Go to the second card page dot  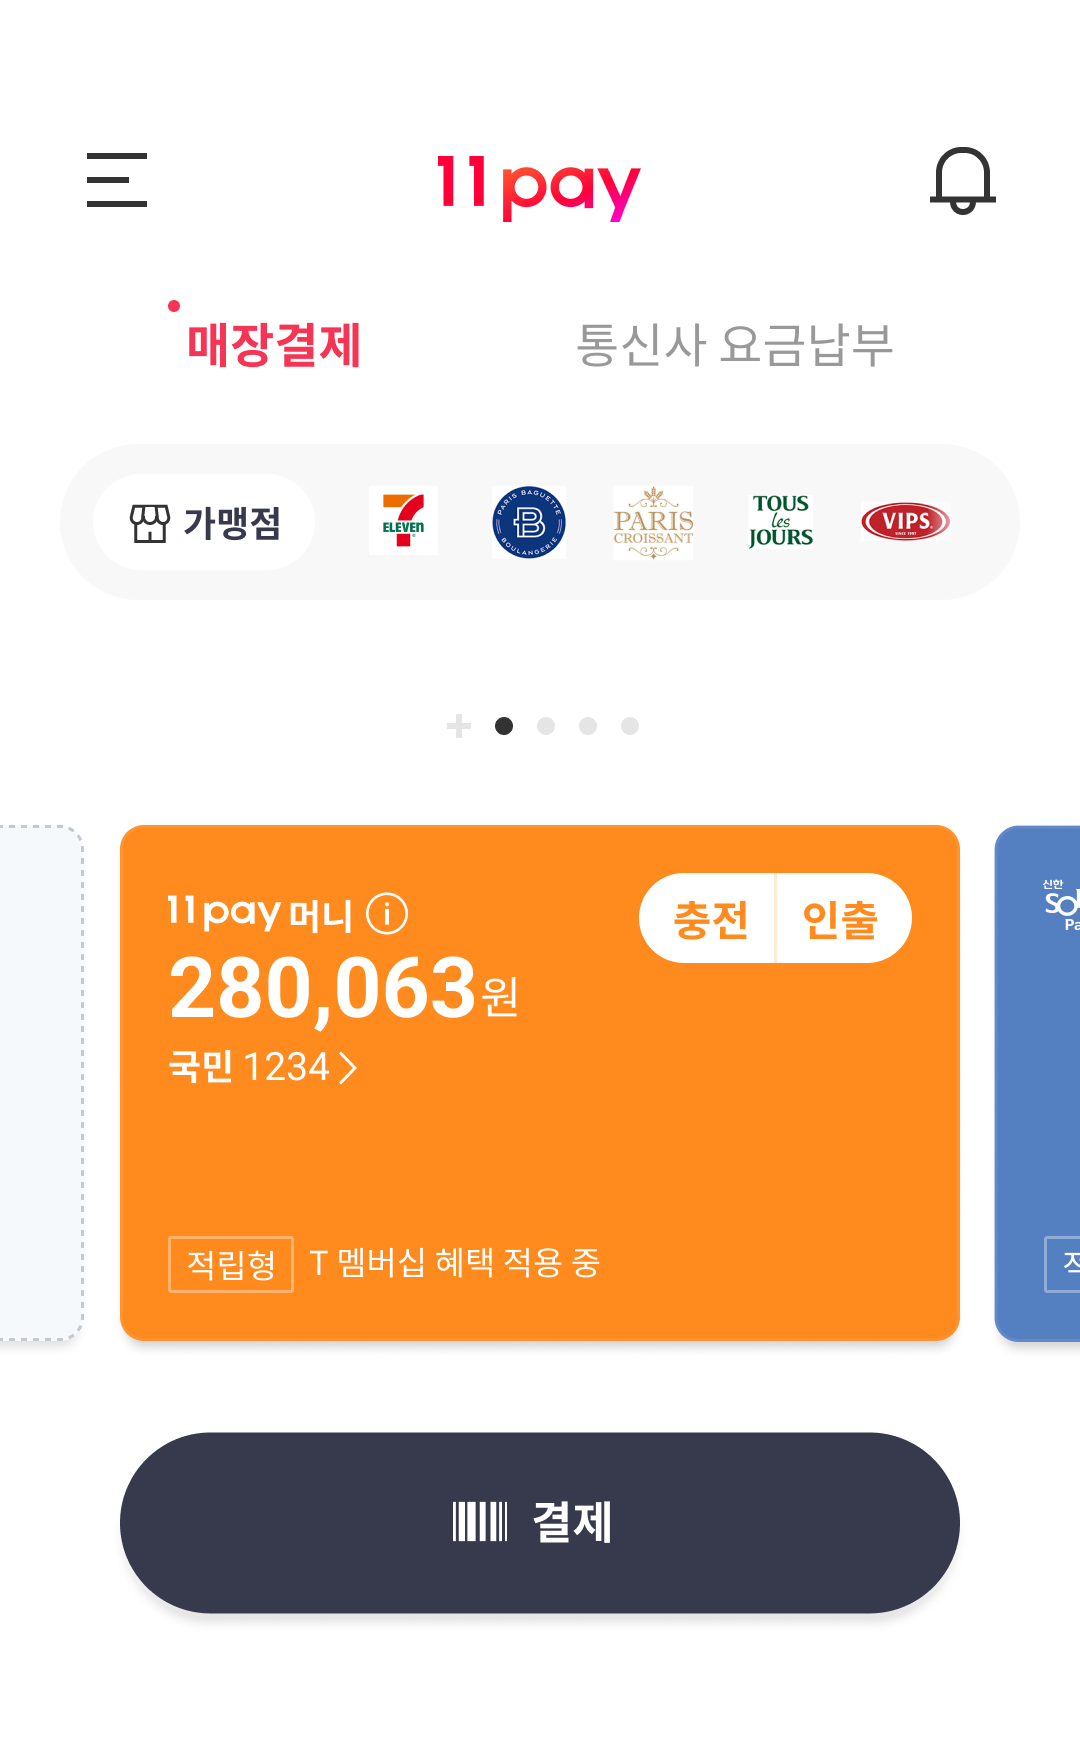pyautogui.click(x=546, y=726)
